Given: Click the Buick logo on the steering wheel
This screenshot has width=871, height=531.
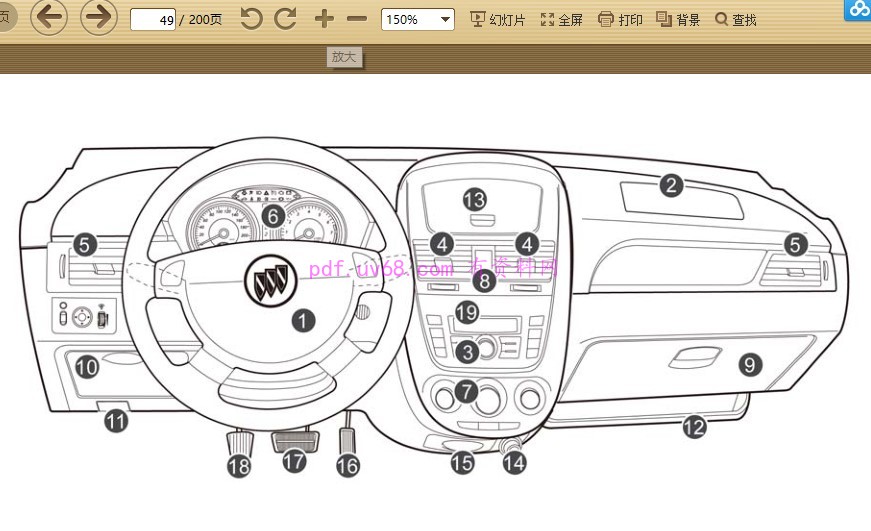Looking at the screenshot, I should [x=269, y=285].
